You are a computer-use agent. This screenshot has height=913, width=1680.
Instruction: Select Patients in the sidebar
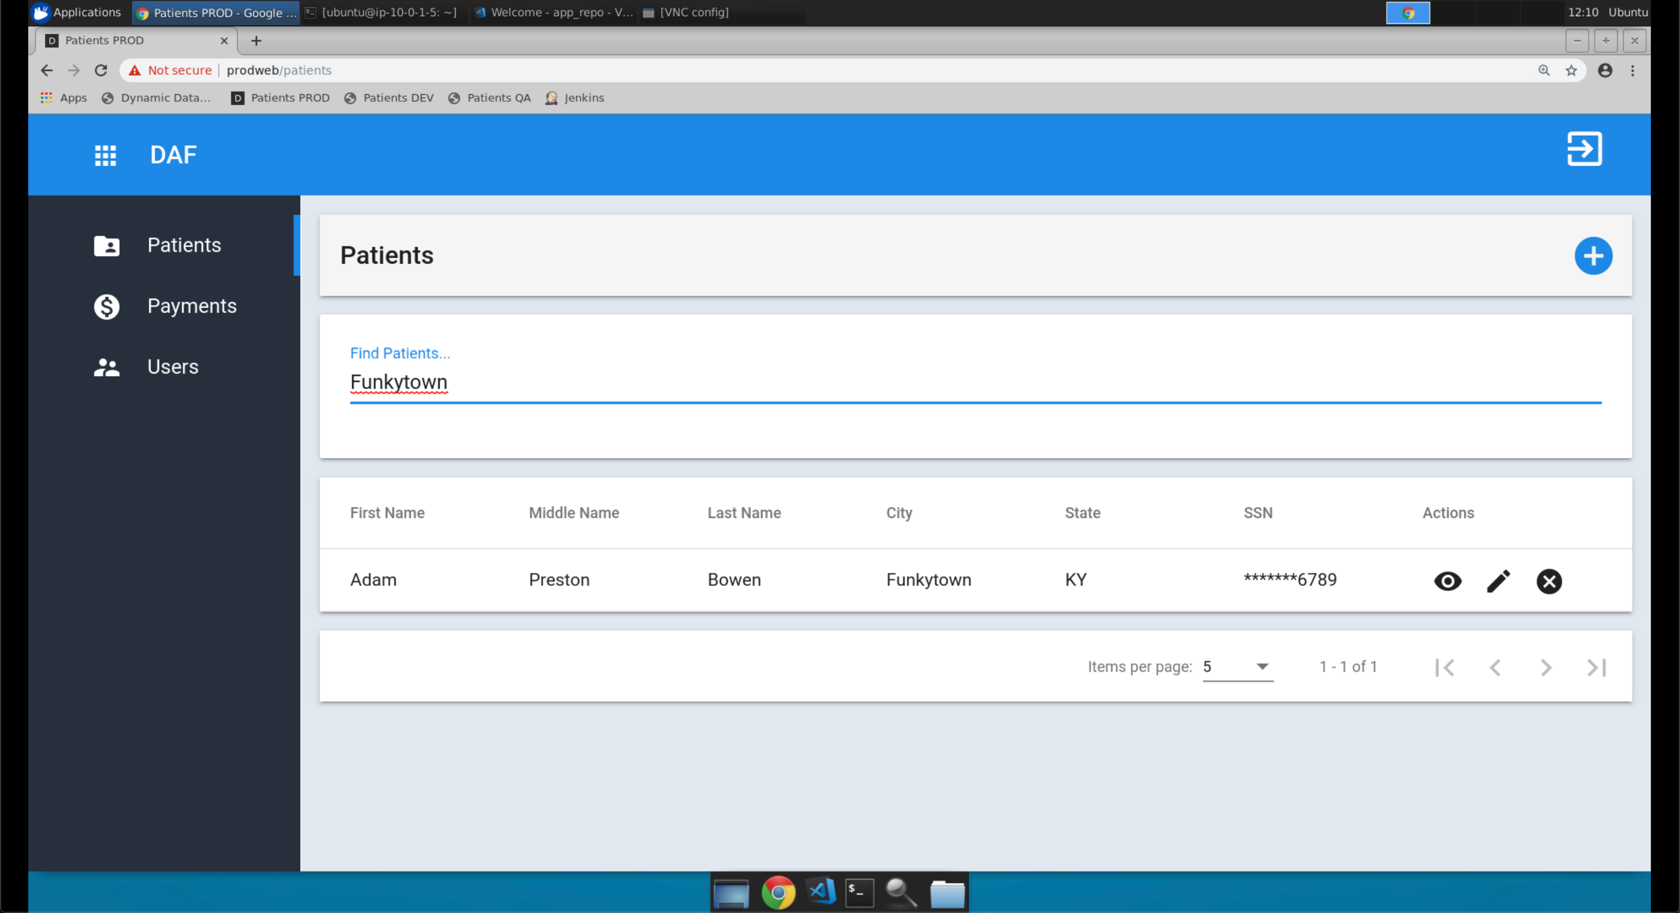pyautogui.click(x=183, y=245)
